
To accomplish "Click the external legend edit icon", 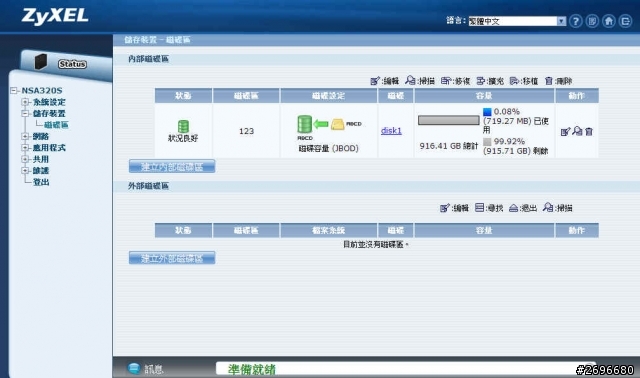I will (445, 208).
